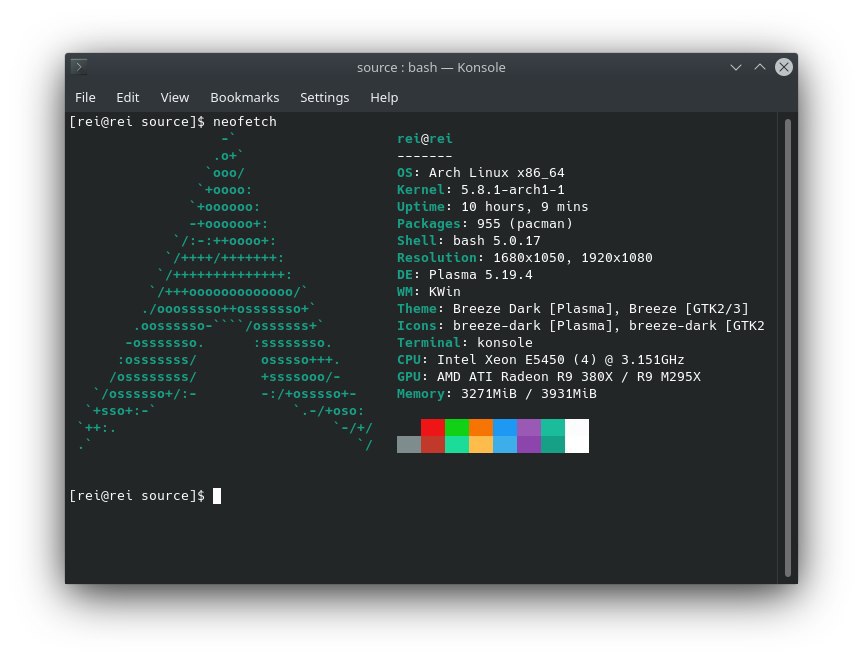
Task: Click the bottom '[rei@rei source]$' prompt text
Action: pyautogui.click(x=137, y=496)
